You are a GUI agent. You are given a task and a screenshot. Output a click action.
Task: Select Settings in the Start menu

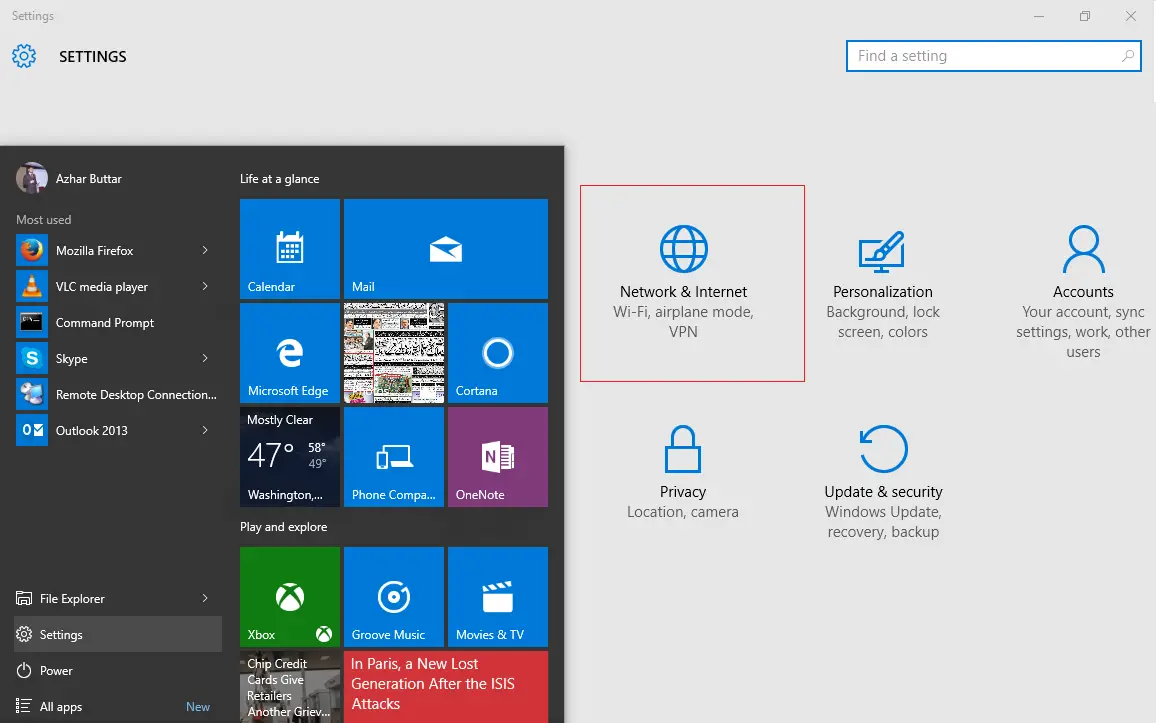click(x=118, y=635)
